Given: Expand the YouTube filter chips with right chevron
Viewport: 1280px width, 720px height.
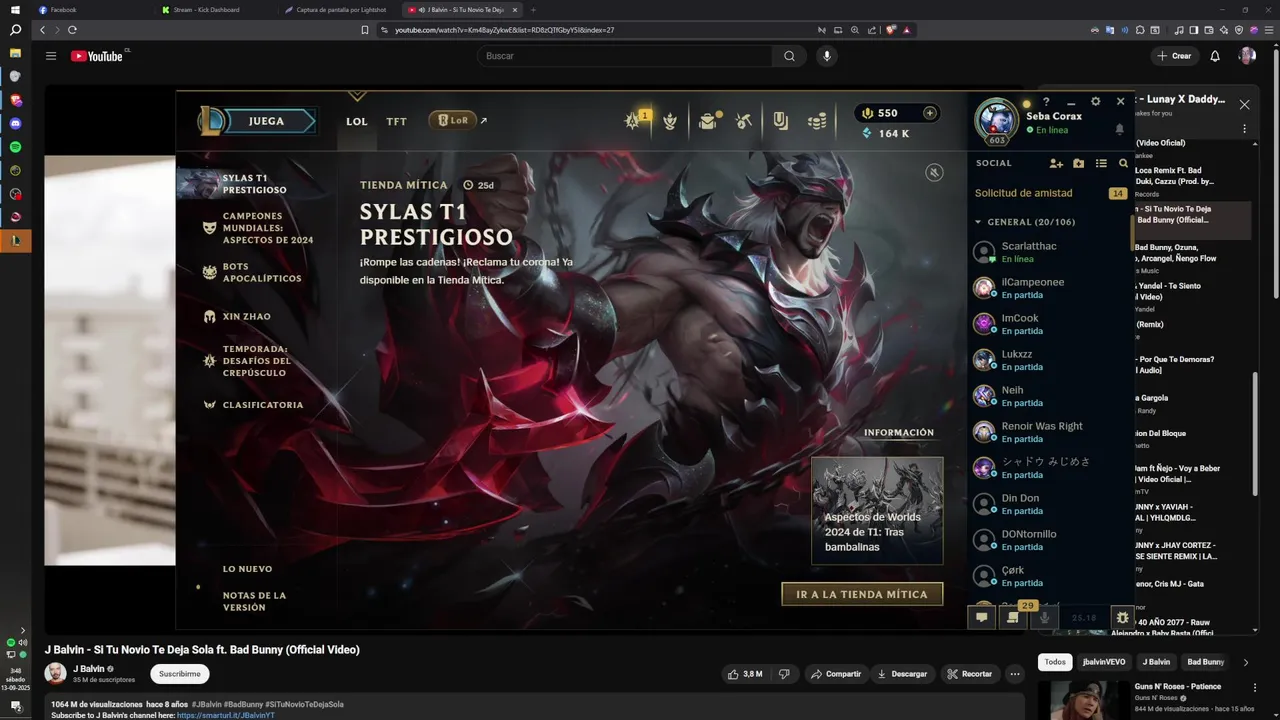Looking at the screenshot, I should coord(1245,662).
